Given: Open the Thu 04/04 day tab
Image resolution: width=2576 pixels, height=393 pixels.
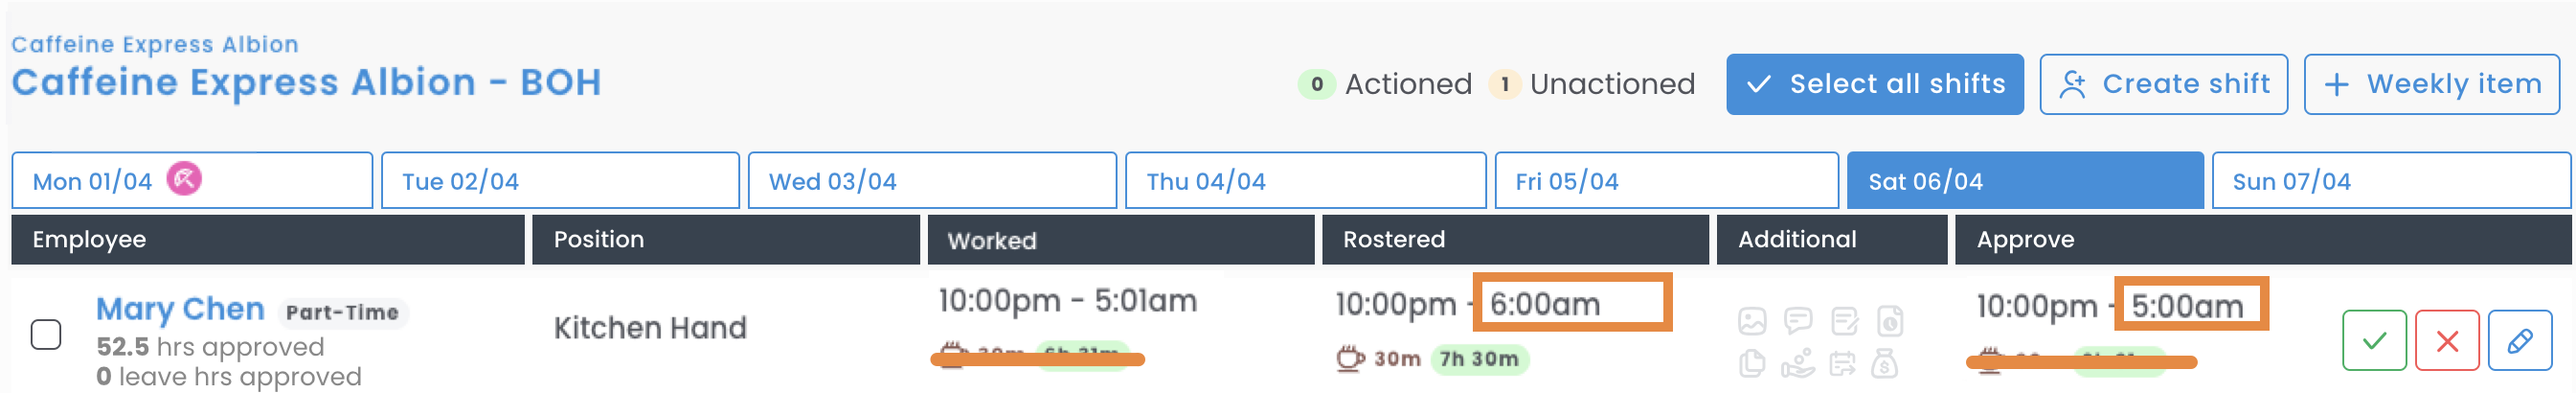Looking at the screenshot, I should [x=1205, y=181].
